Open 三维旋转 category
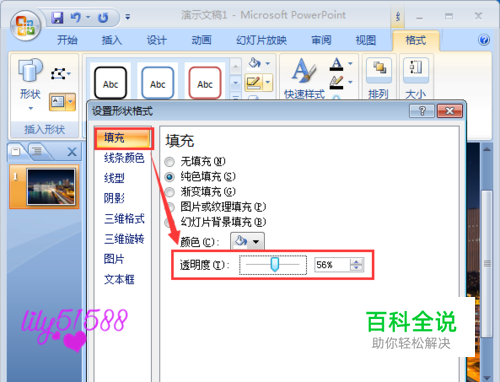500x382 pixels. [x=124, y=239]
